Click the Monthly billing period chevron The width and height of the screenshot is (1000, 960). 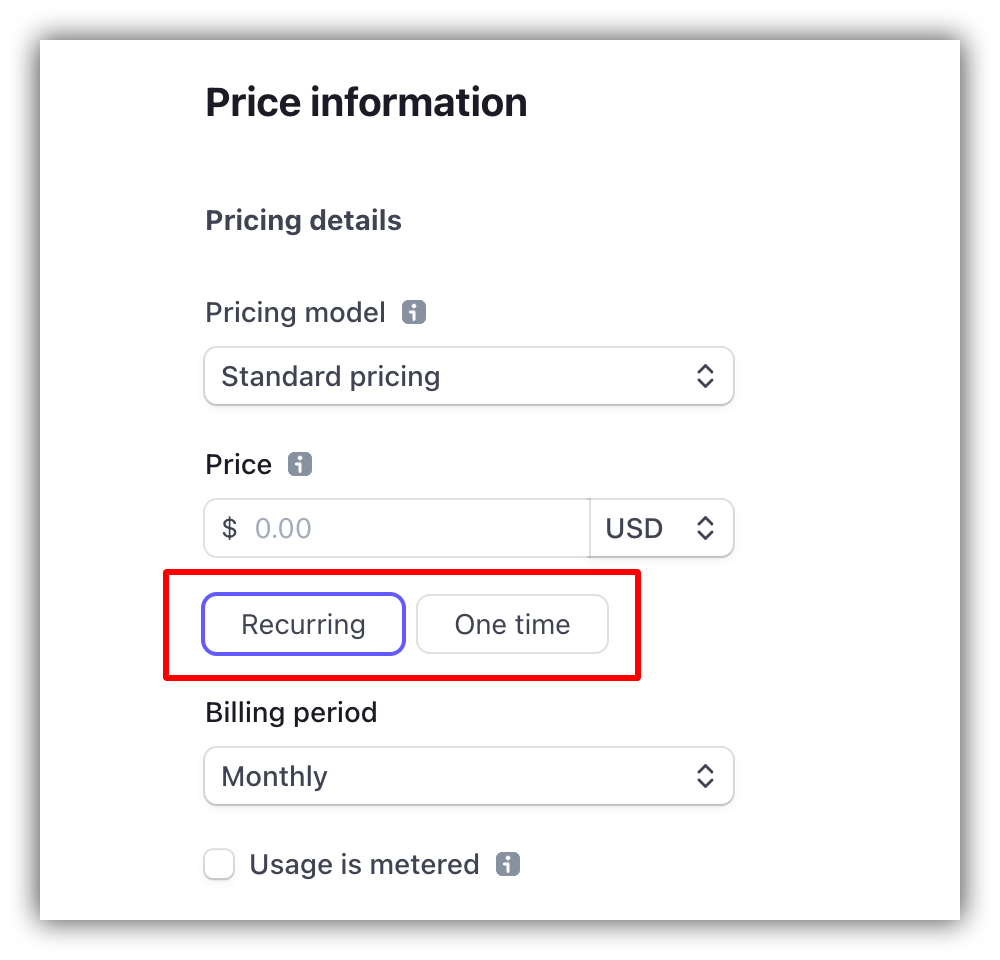click(x=706, y=776)
